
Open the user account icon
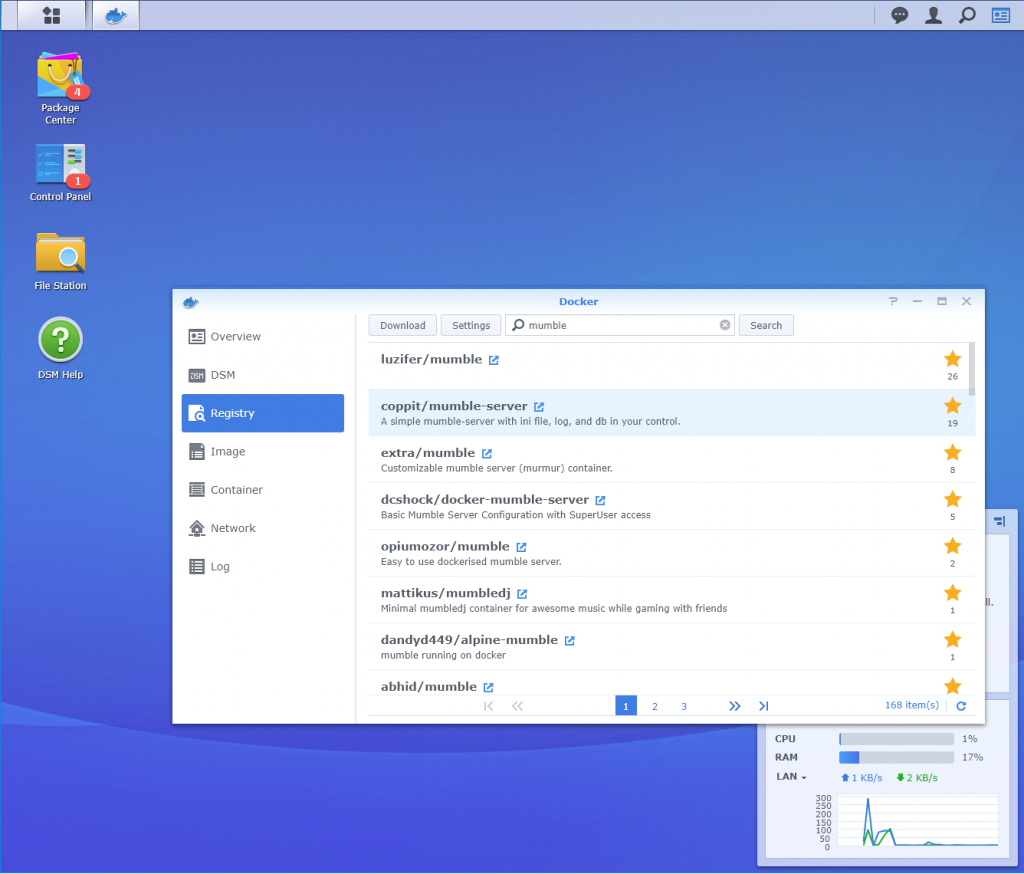click(933, 15)
